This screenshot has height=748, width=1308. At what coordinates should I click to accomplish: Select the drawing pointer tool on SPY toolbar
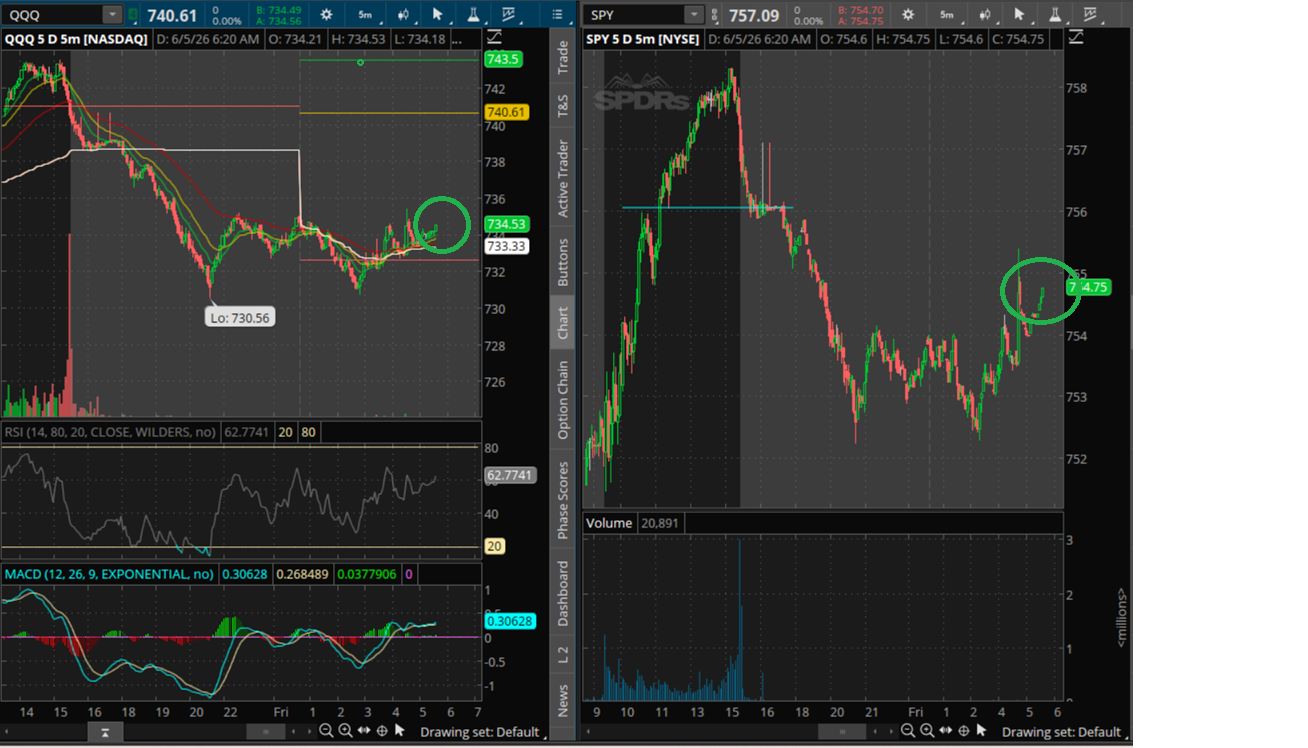(x=1019, y=14)
